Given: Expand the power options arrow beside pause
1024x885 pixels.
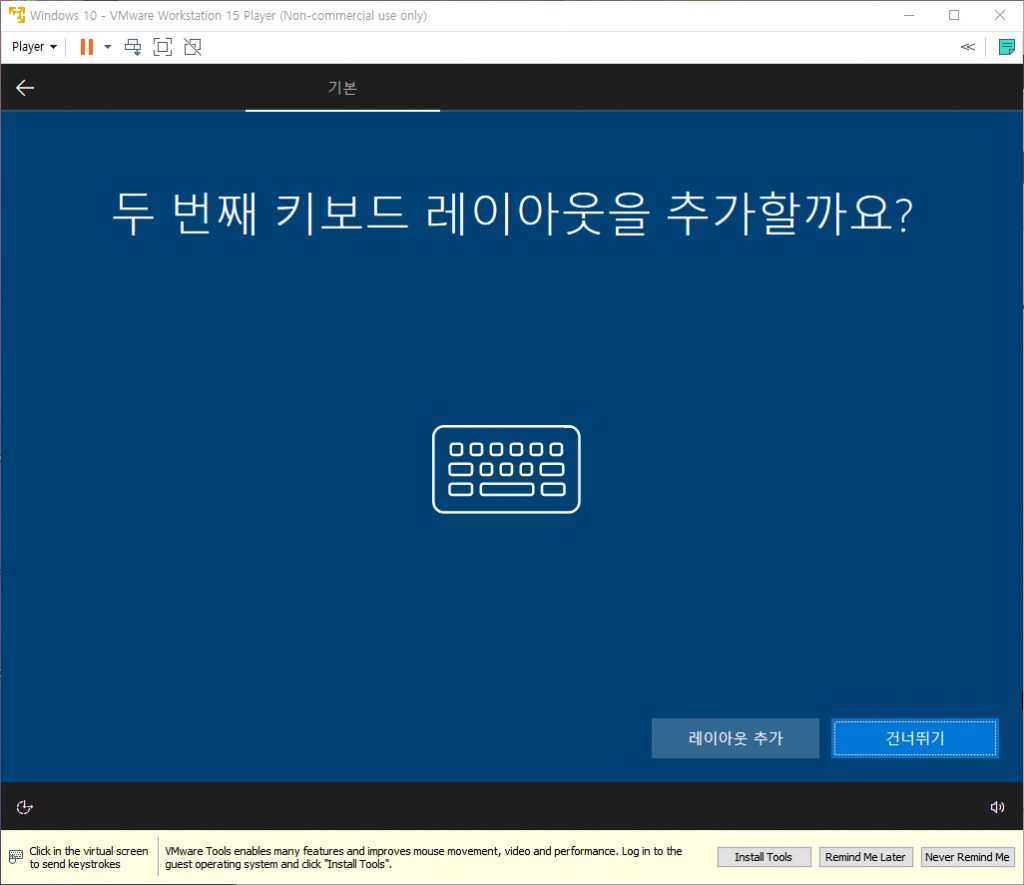Looking at the screenshot, I should coord(108,47).
